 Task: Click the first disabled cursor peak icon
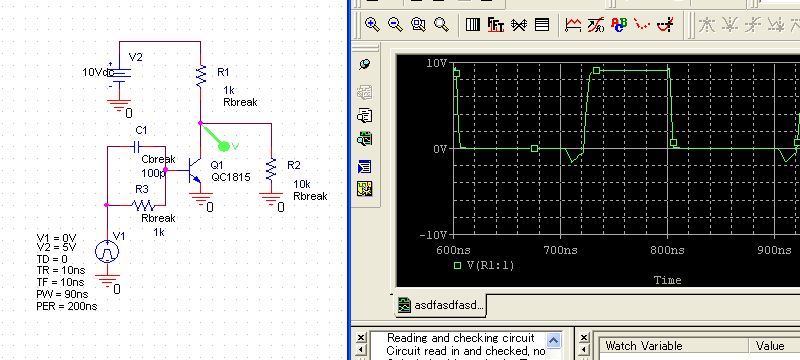(x=706, y=24)
